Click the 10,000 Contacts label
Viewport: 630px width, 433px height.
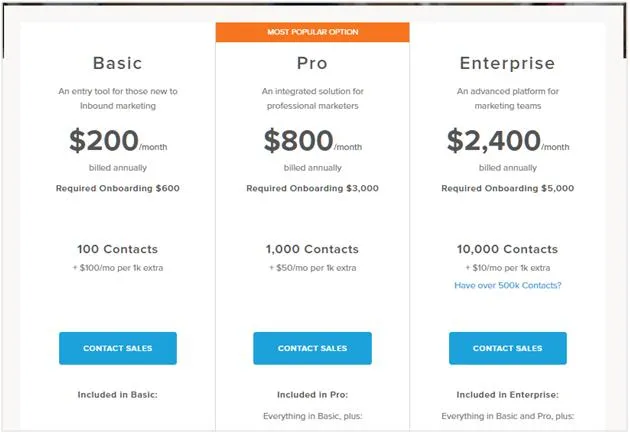pos(507,249)
